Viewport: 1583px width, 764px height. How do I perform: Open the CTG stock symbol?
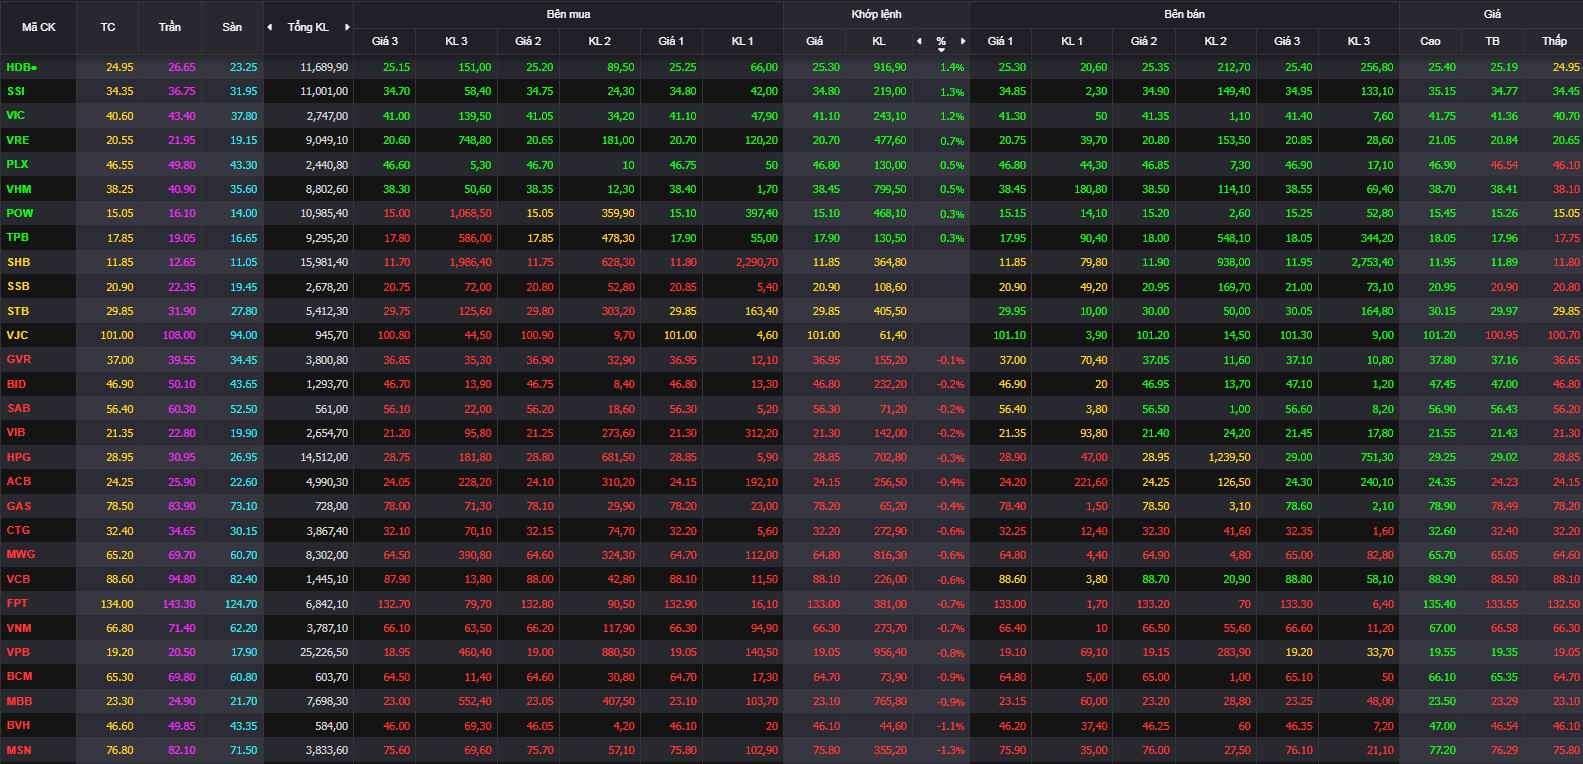[x=18, y=530]
